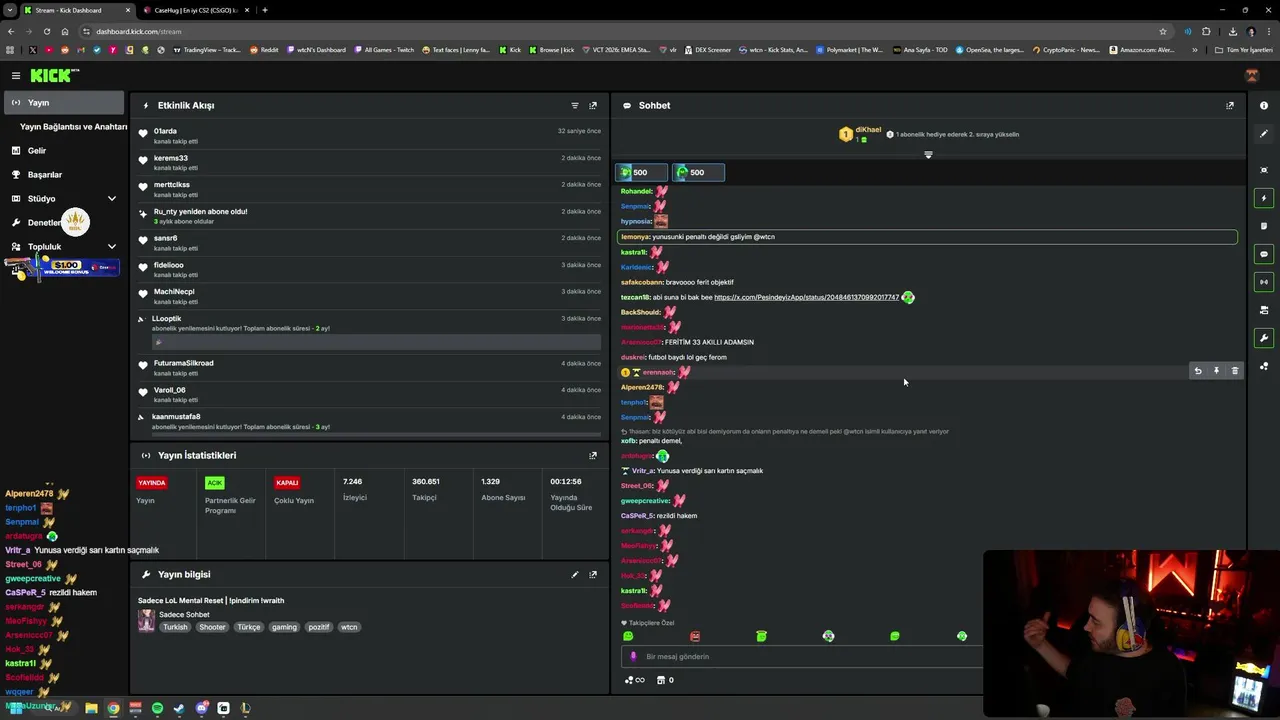Select the red emote in quick emote row
The height and width of the screenshot is (720, 1280).
pyautogui.click(x=695, y=636)
